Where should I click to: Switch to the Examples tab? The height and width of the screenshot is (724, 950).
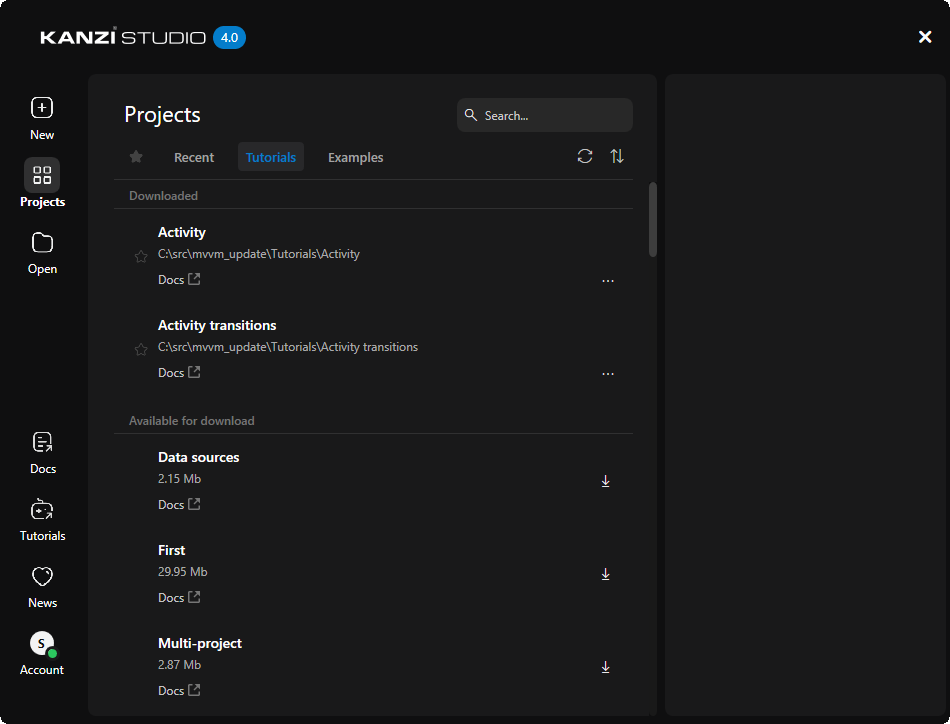click(x=355, y=157)
